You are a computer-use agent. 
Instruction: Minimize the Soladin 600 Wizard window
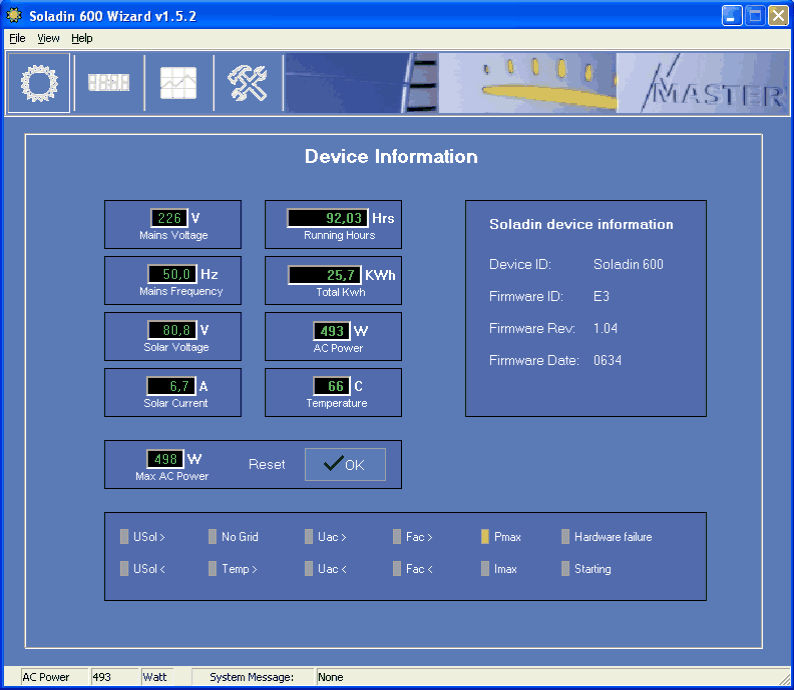click(731, 16)
